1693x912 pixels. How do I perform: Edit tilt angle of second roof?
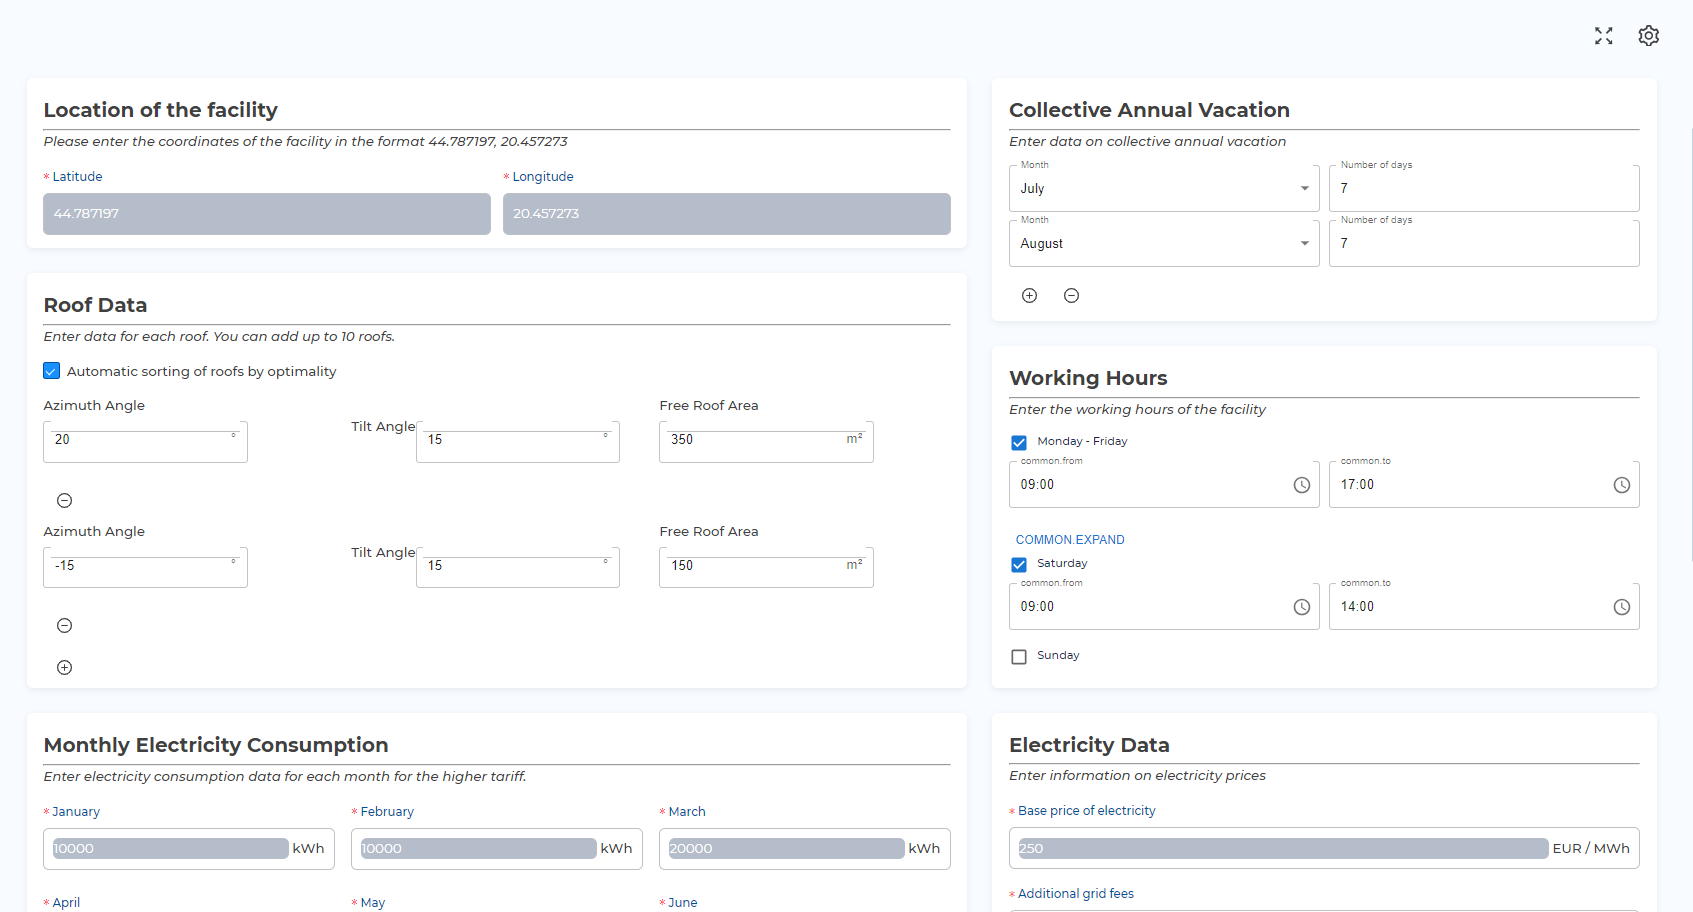[518, 567]
